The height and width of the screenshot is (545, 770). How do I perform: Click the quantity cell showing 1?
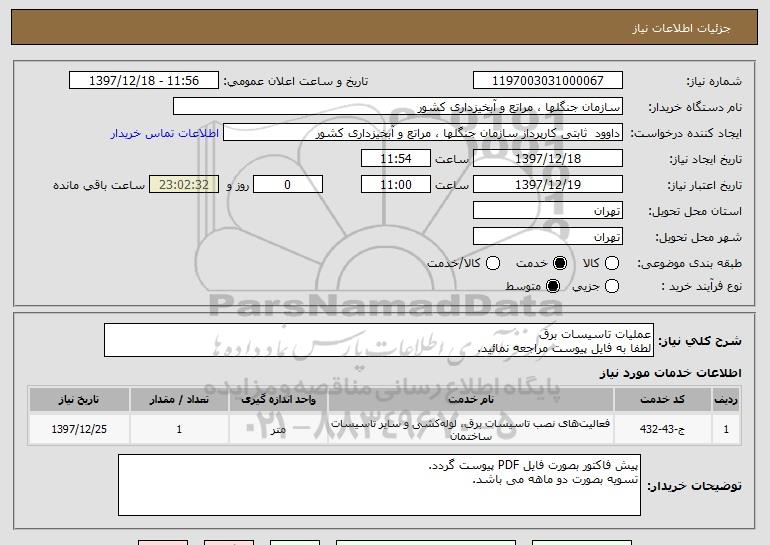179,429
